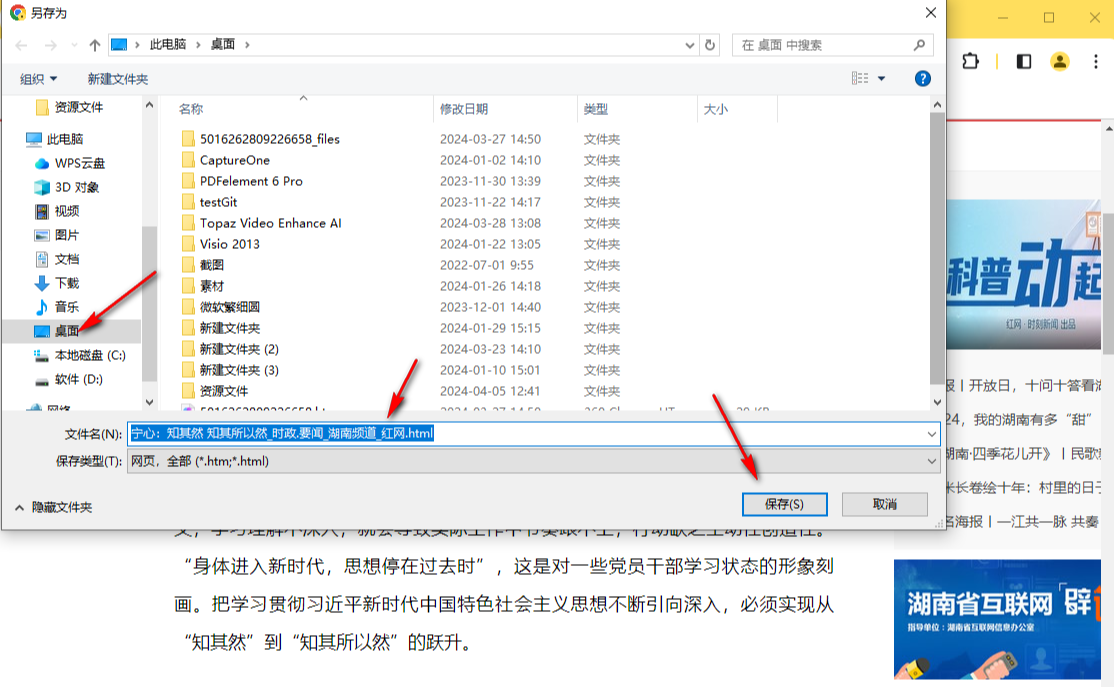
Task: Open 3D 对象 in sidebar
Action: (67, 188)
